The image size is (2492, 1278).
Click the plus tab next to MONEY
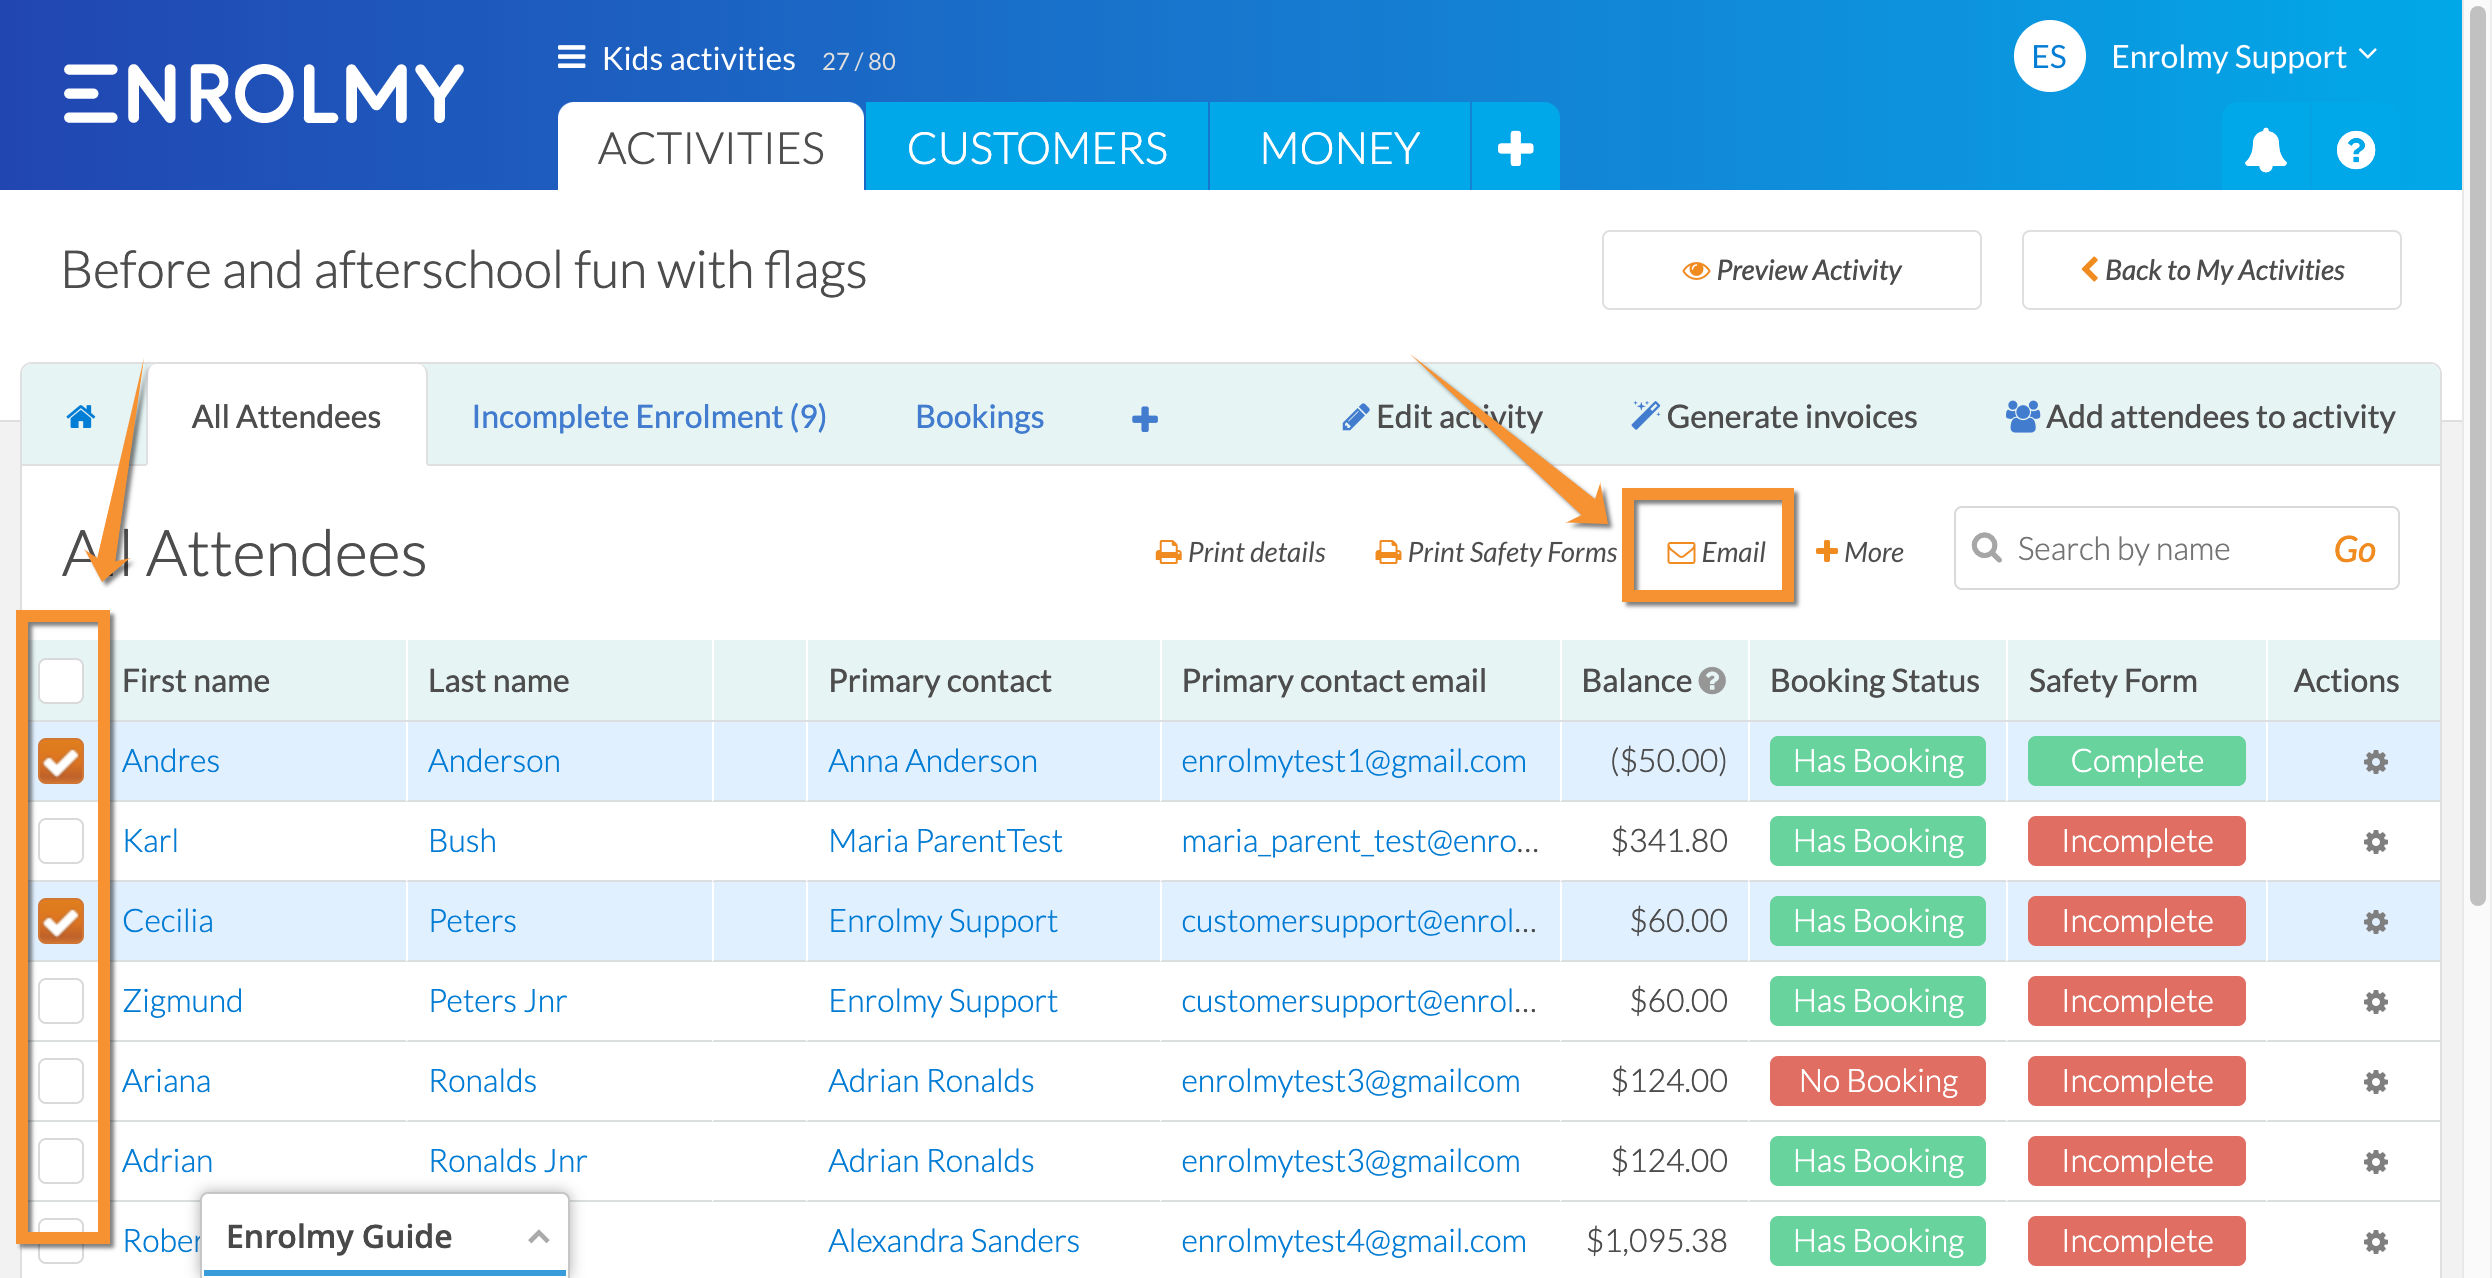pyautogui.click(x=1515, y=148)
